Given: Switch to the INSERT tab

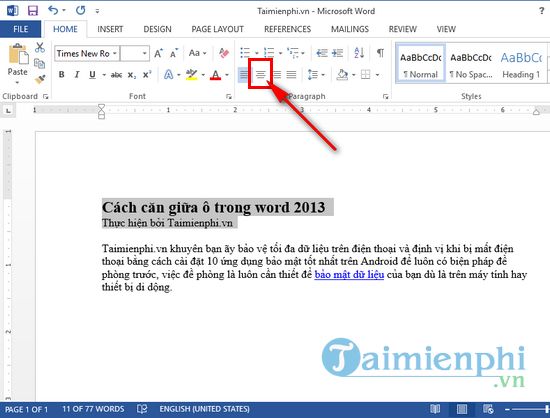Looking at the screenshot, I should (110, 29).
